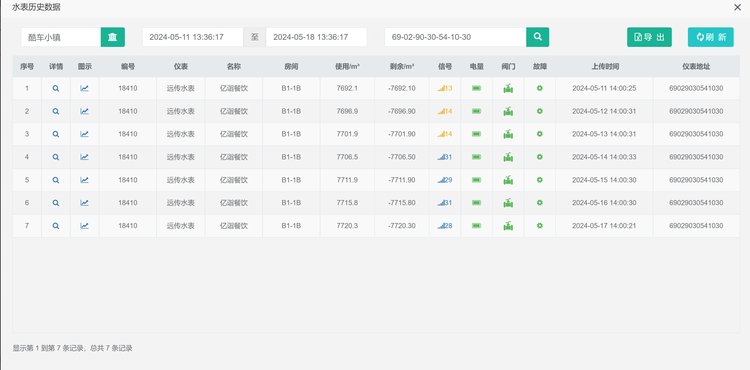Open detail magnifier for row 6
Screen dimensions: 750x370
[56, 203]
